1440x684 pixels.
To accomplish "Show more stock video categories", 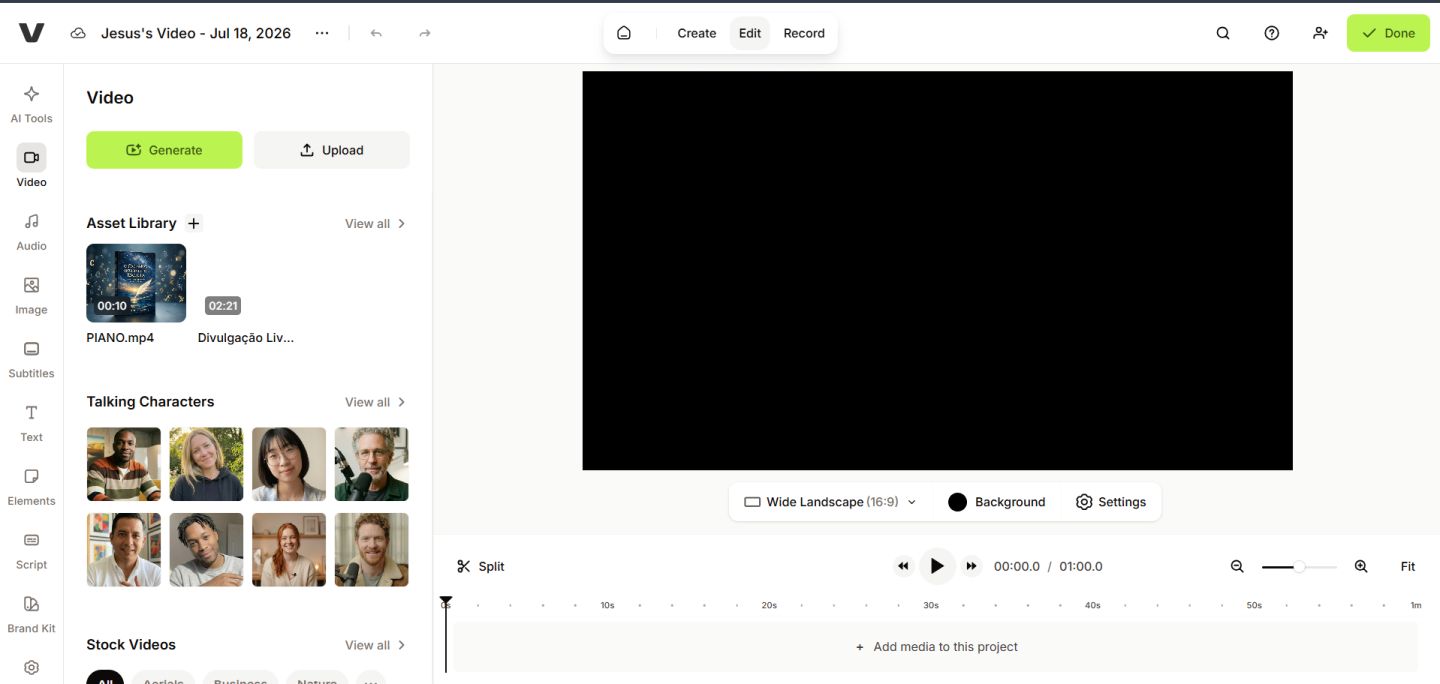I will [x=371, y=678].
